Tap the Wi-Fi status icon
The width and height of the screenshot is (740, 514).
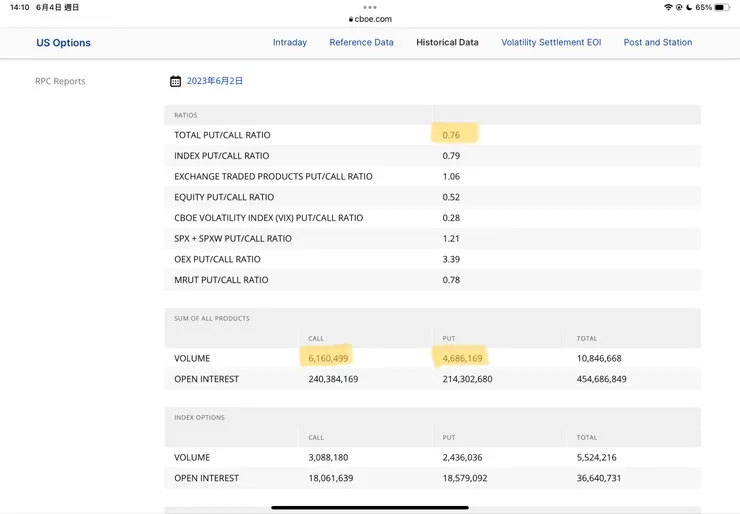(x=668, y=7)
